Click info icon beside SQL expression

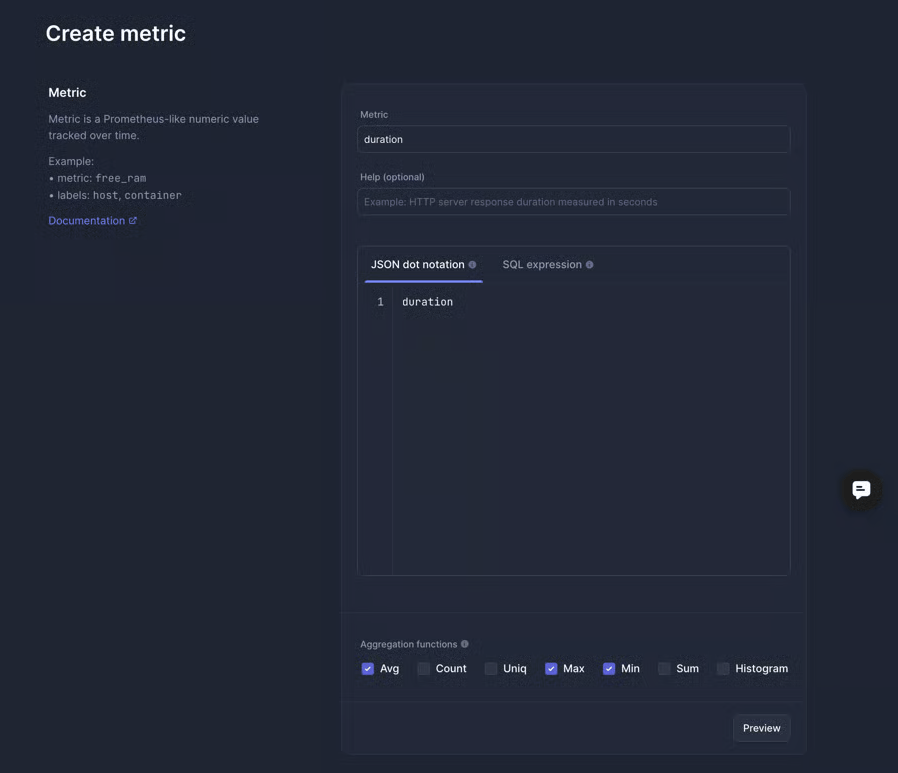[589, 265]
